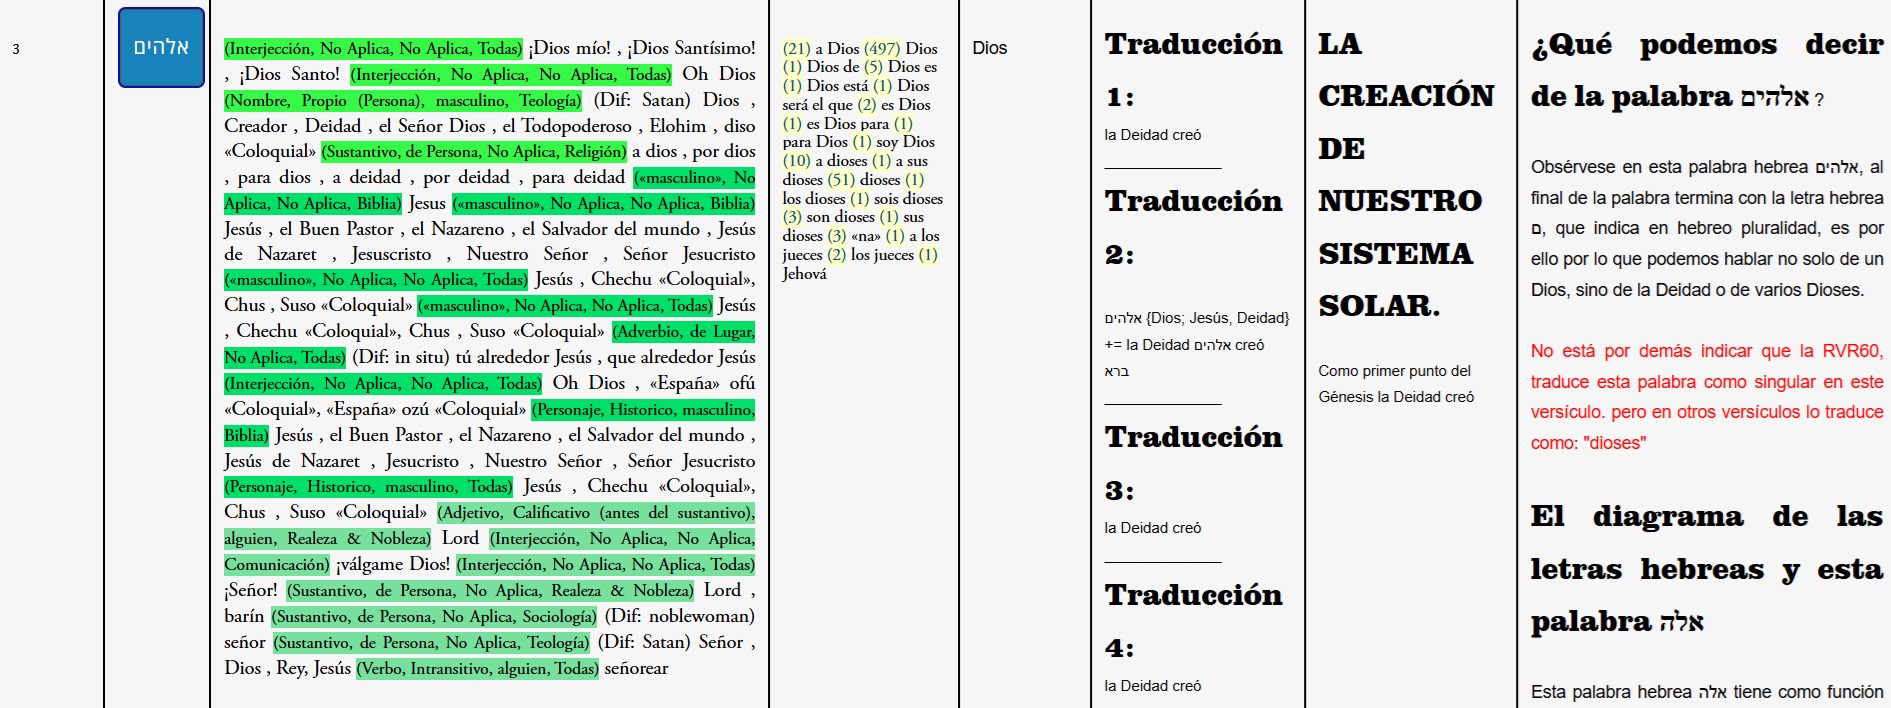Click the 'Traducción 4:' heading

pyautogui.click(x=1192, y=621)
